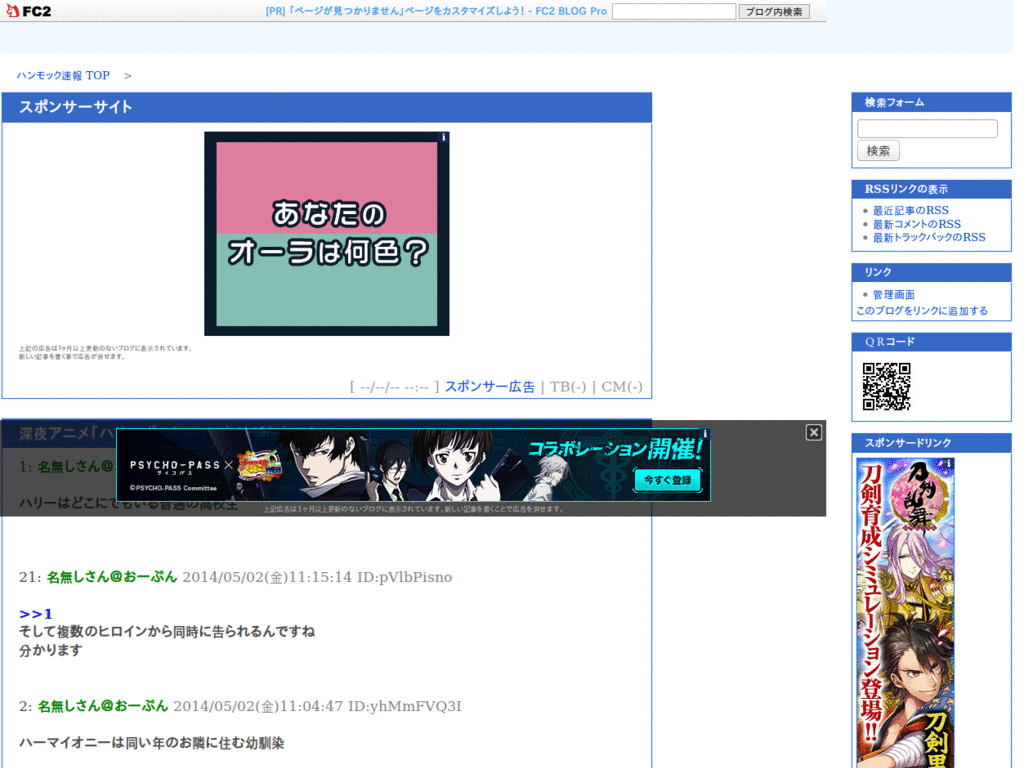The height and width of the screenshot is (768, 1024).
Task: Open the スポンサー広告 link
Action: pos(490,387)
